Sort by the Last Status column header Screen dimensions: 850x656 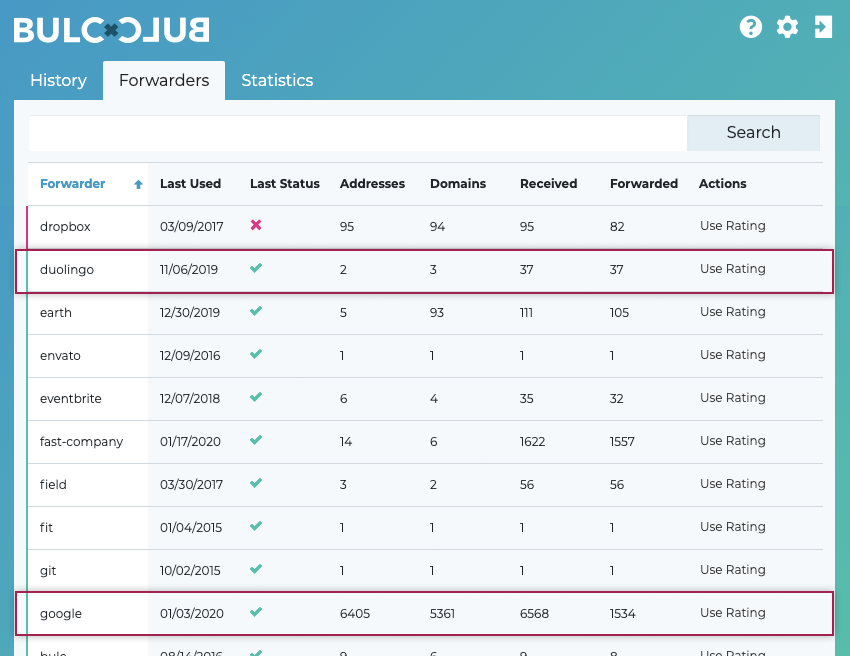click(285, 184)
